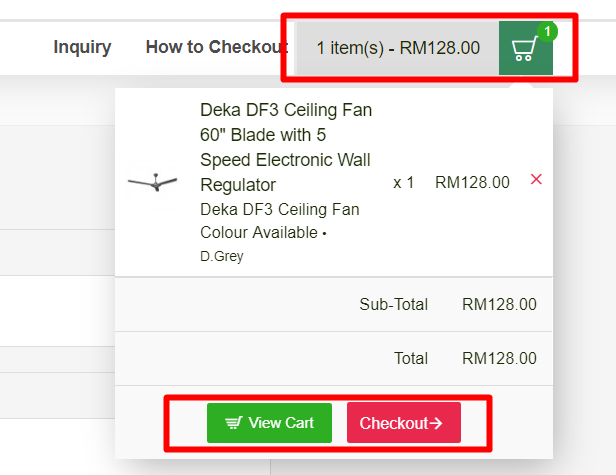Click the Sub-Total label

[394, 304]
